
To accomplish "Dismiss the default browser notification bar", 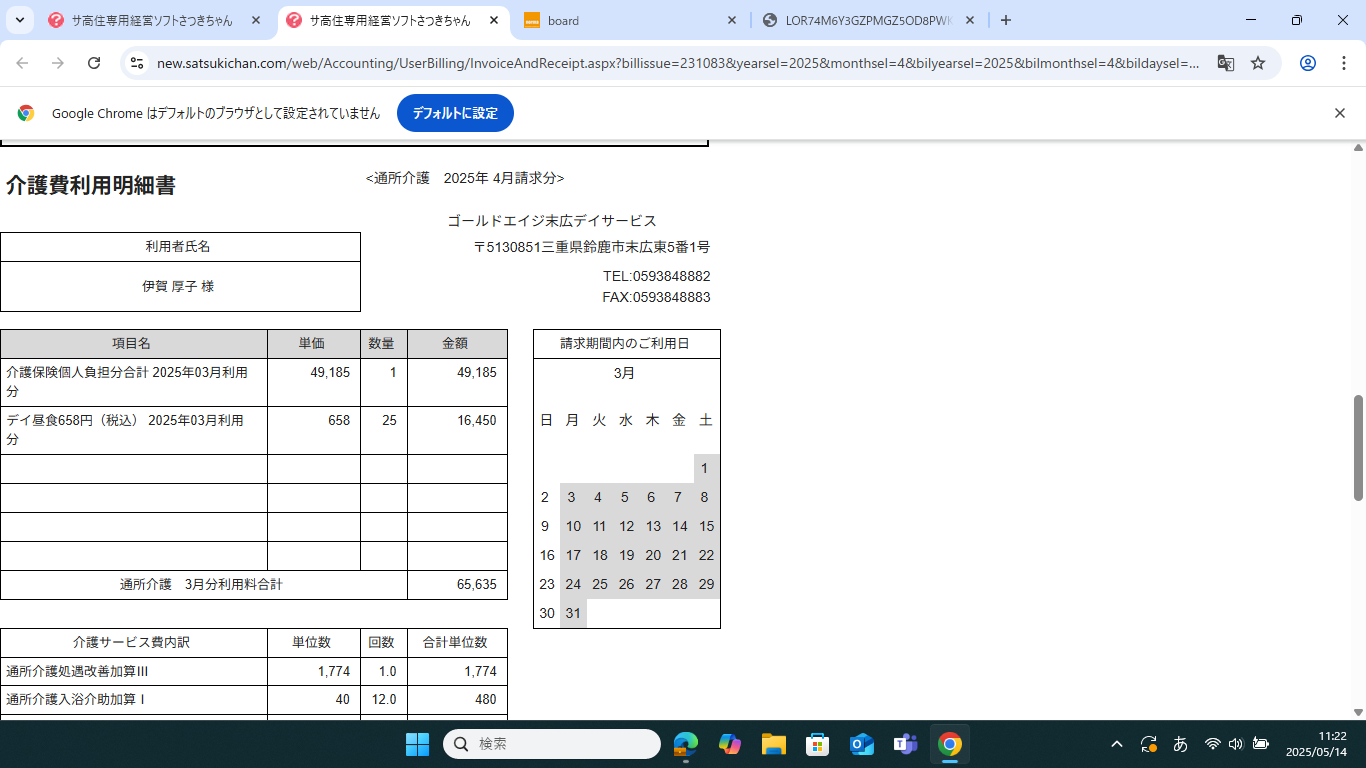I will click(1340, 113).
